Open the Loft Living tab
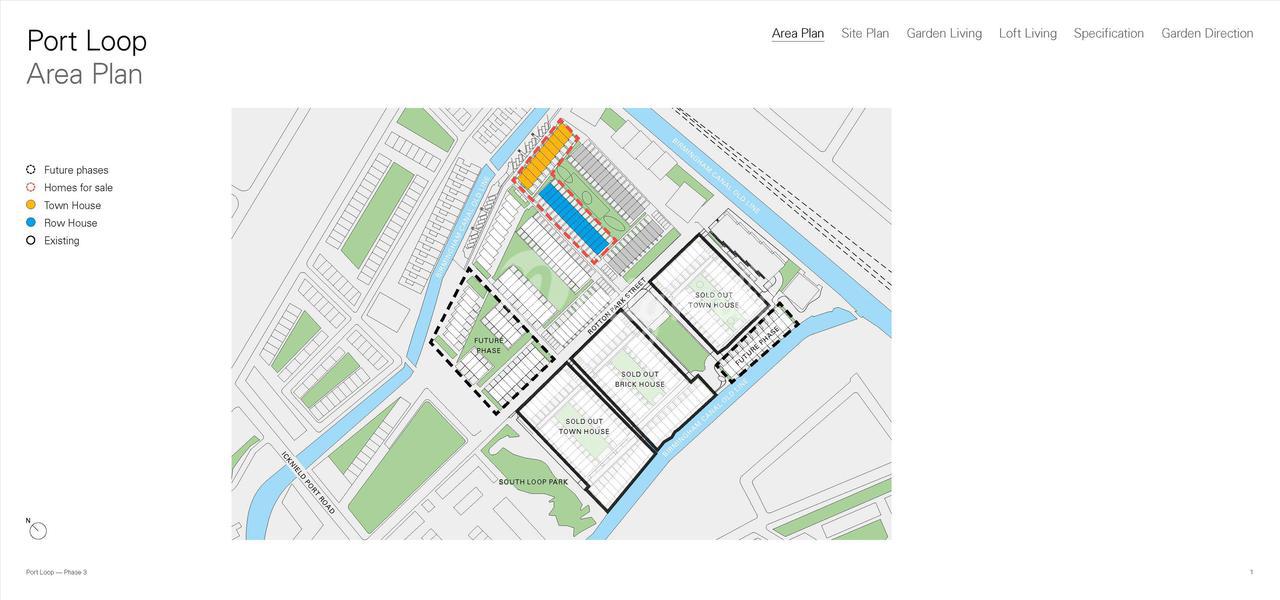Viewport: 1280px width, 600px height. tap(1027, 33)
